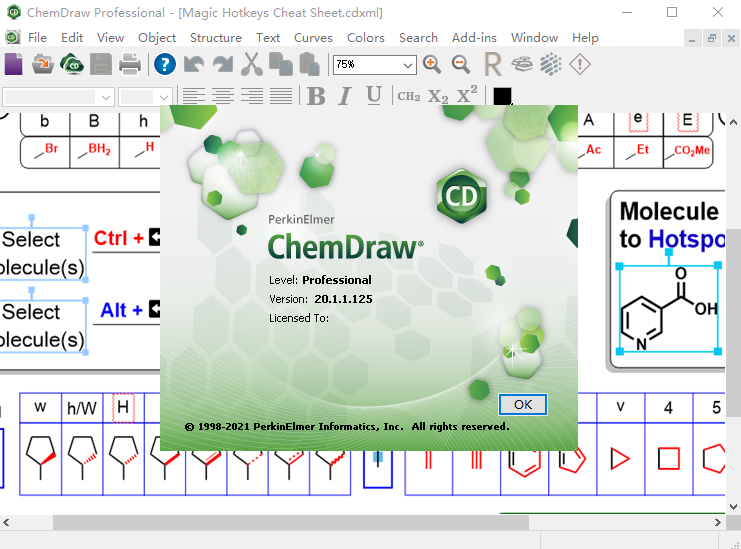Image resolution: width=741 pixels, height=549 pixels.
Task: Click the ChemDraw document icon beside File
Action: (13, 37)
